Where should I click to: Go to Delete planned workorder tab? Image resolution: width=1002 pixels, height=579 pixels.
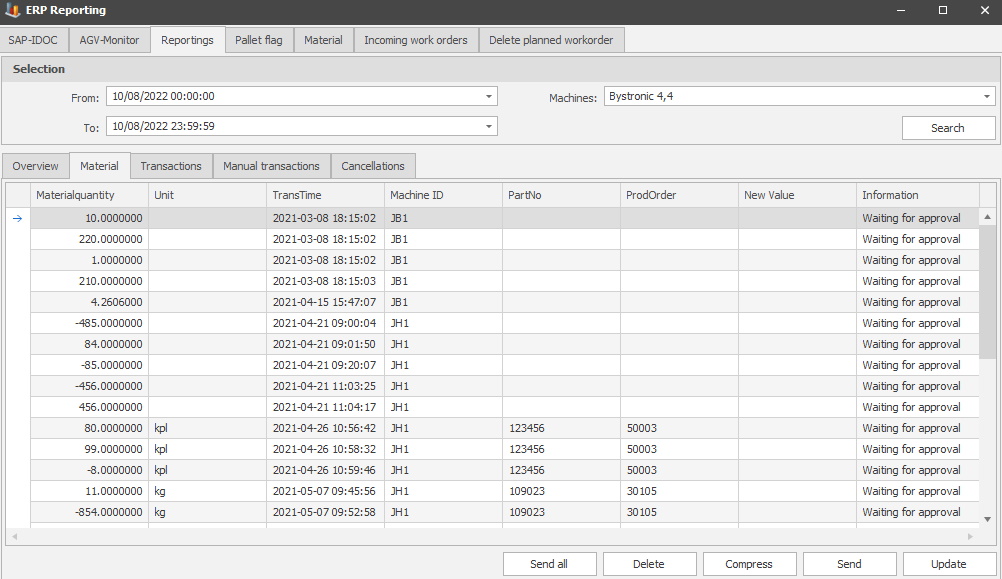pos(551,40)
